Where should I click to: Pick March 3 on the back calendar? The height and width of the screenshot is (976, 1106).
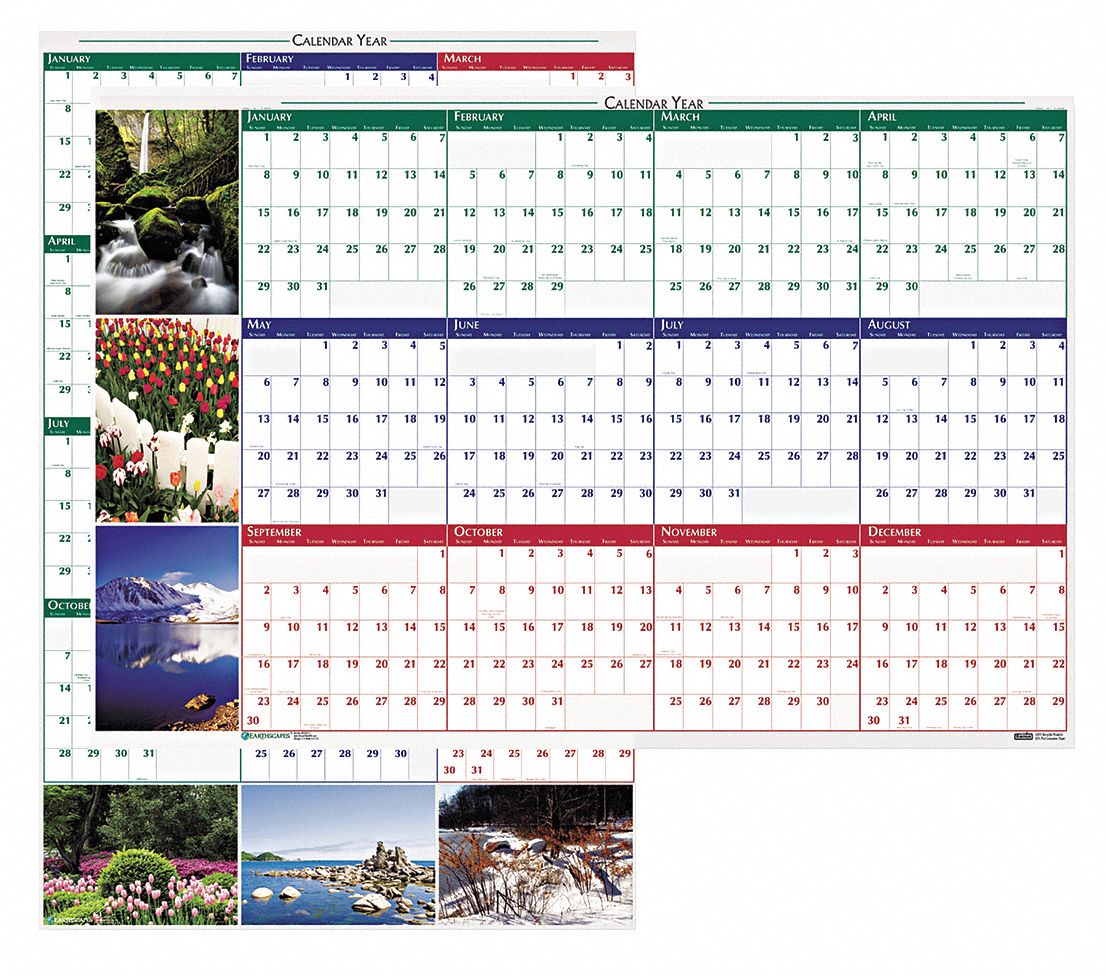tap(620, 78)
